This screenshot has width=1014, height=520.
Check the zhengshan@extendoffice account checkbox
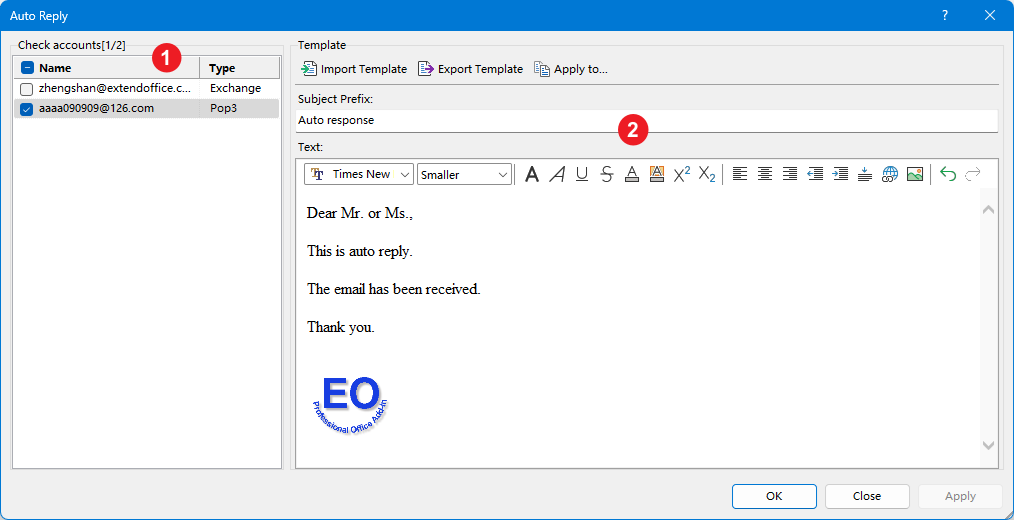[27, 89]
